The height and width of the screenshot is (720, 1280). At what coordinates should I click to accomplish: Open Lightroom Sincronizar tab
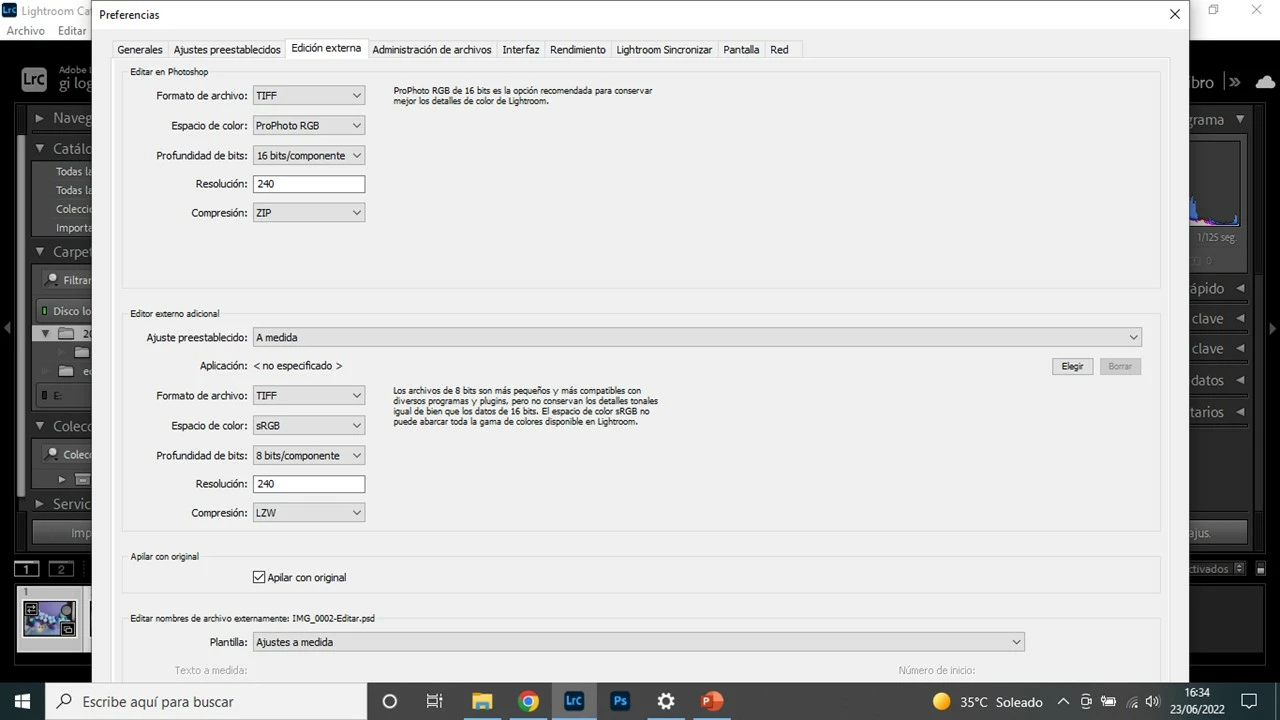(x=664, y=49)
